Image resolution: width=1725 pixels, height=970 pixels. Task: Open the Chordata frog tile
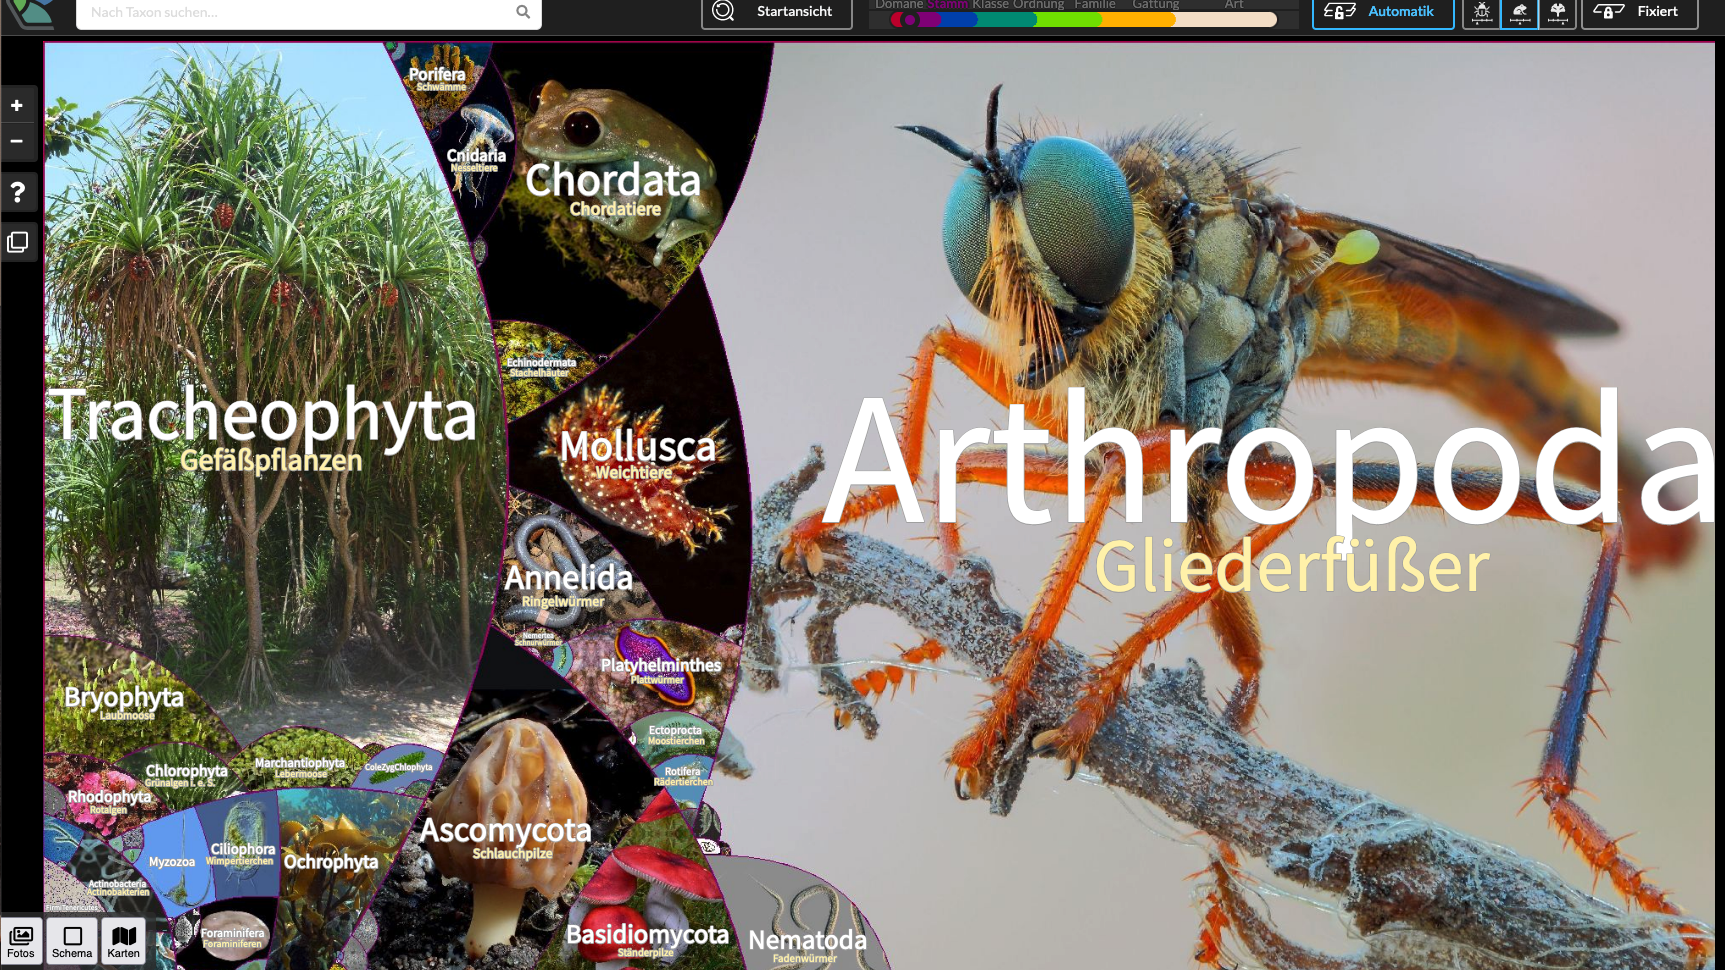(x=610, y=180)
